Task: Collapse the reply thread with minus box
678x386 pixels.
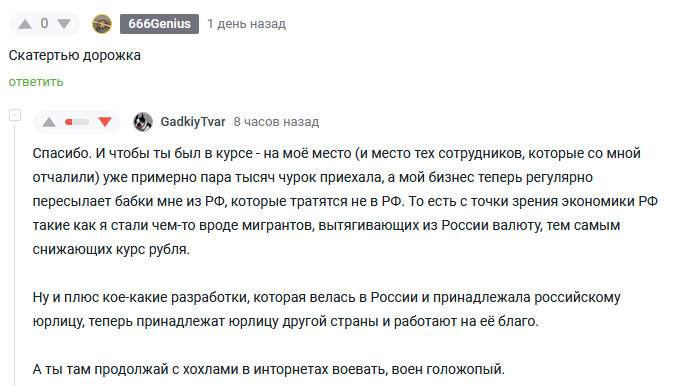Action: 15,115
